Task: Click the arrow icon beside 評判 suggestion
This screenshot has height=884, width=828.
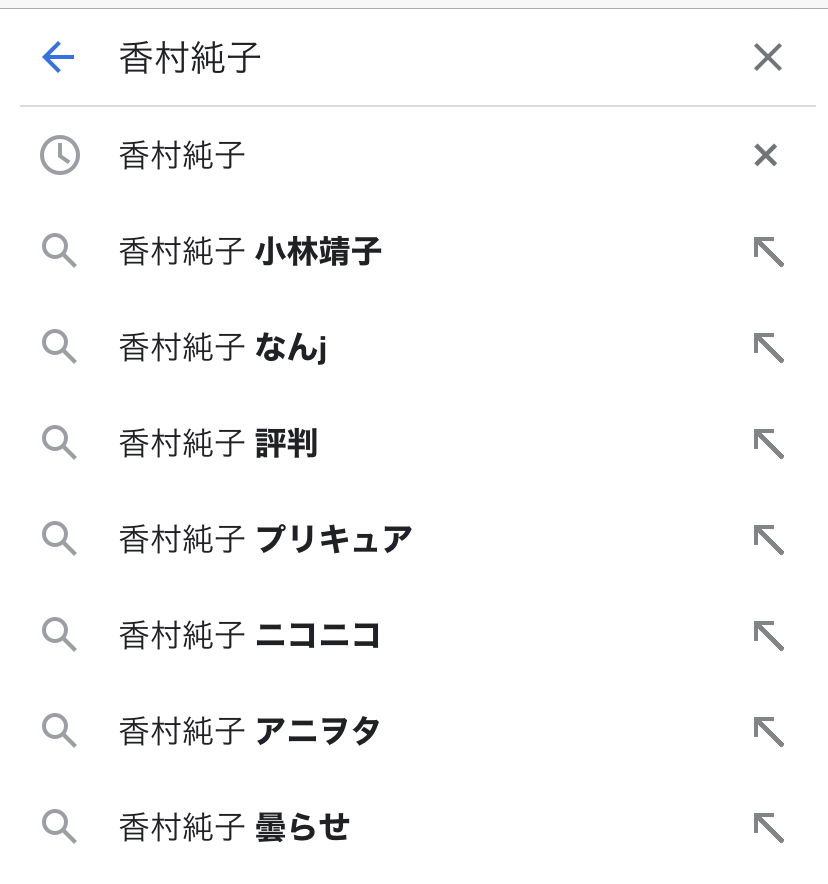Action: [767, 443]
